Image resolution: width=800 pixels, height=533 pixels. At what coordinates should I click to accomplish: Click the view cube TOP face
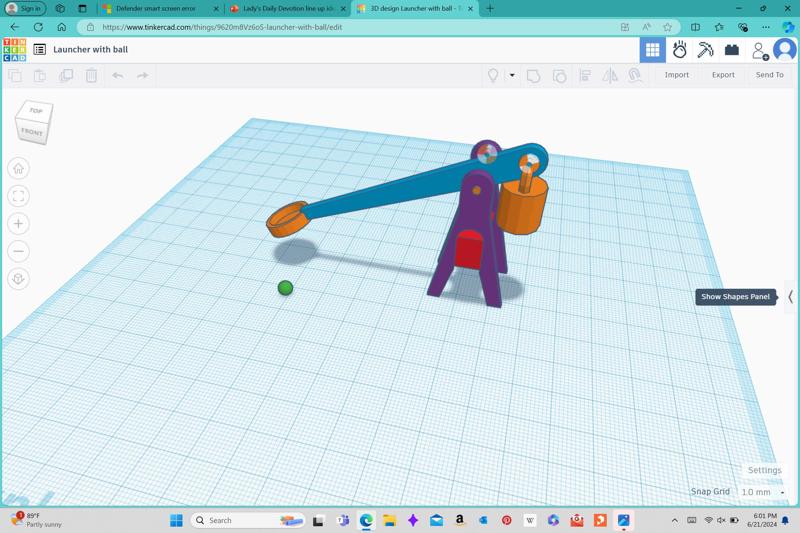(36, 111)
